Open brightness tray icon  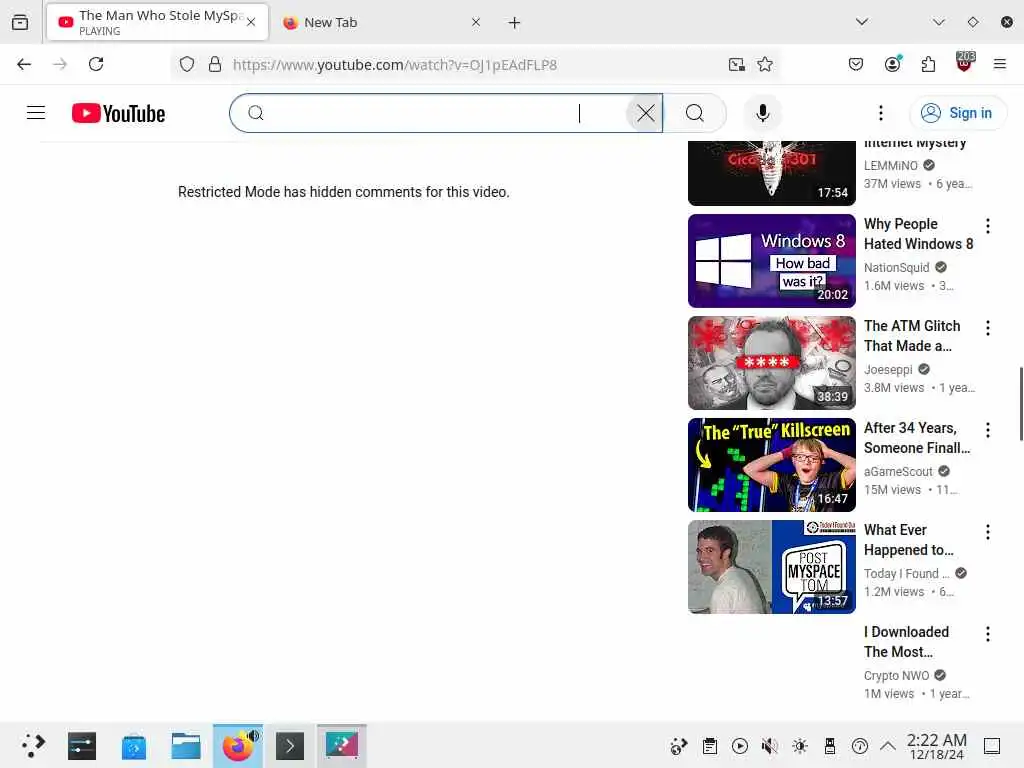(x=800, y=746)
